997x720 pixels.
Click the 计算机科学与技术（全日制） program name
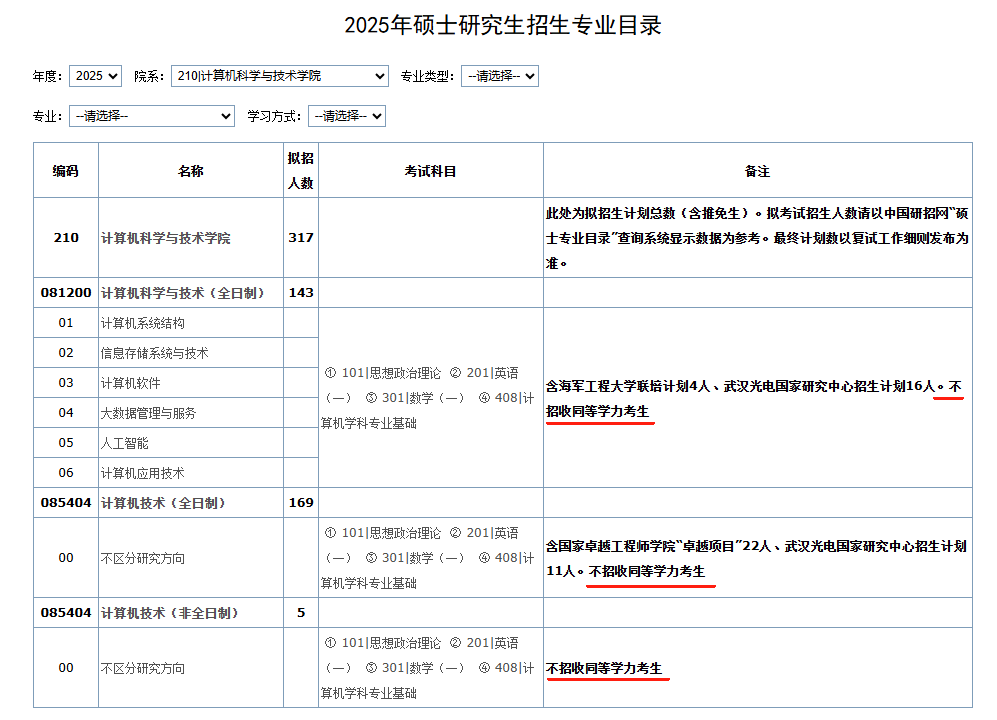tap(183, 293)
